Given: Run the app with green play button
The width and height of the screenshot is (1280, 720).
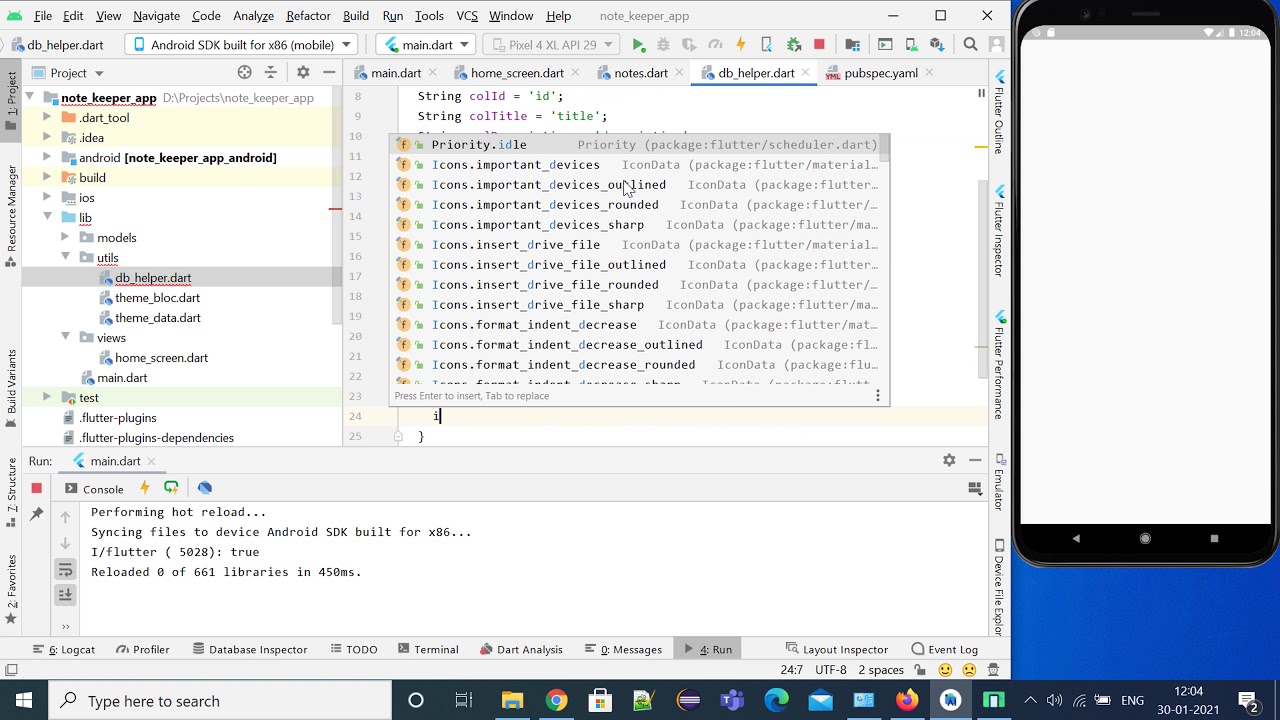Looking at the screenshot, I should click(x=638, y=45).
